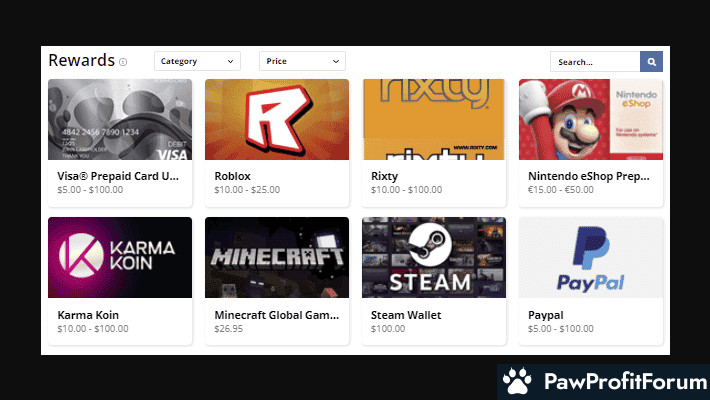Click the Karma Koin title link
Viewport: 710px width, 400px height.
[90, 315]
